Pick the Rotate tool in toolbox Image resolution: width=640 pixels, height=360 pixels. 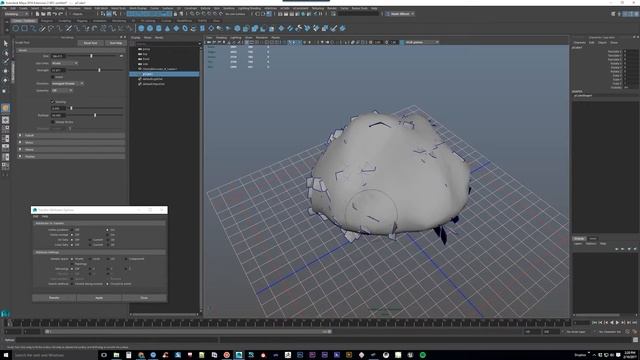(6, 80)
